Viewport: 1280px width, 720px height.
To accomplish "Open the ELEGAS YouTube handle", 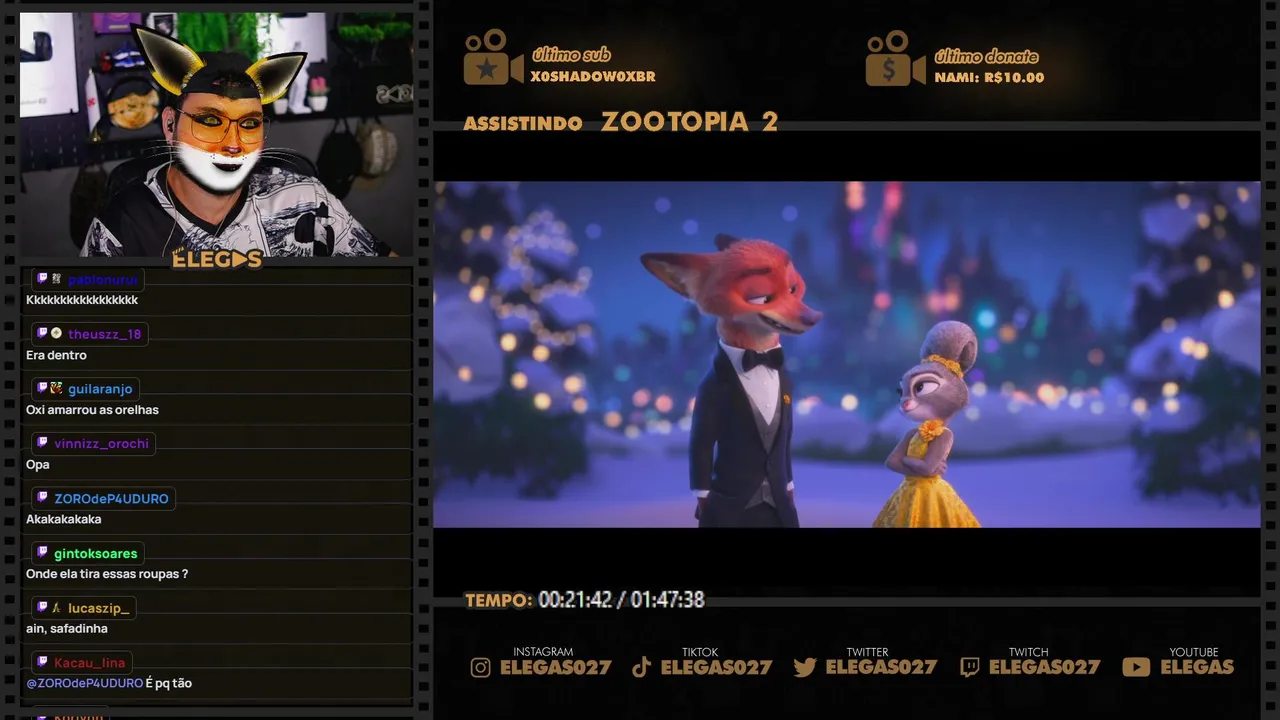I will [x=1197, y=667].
